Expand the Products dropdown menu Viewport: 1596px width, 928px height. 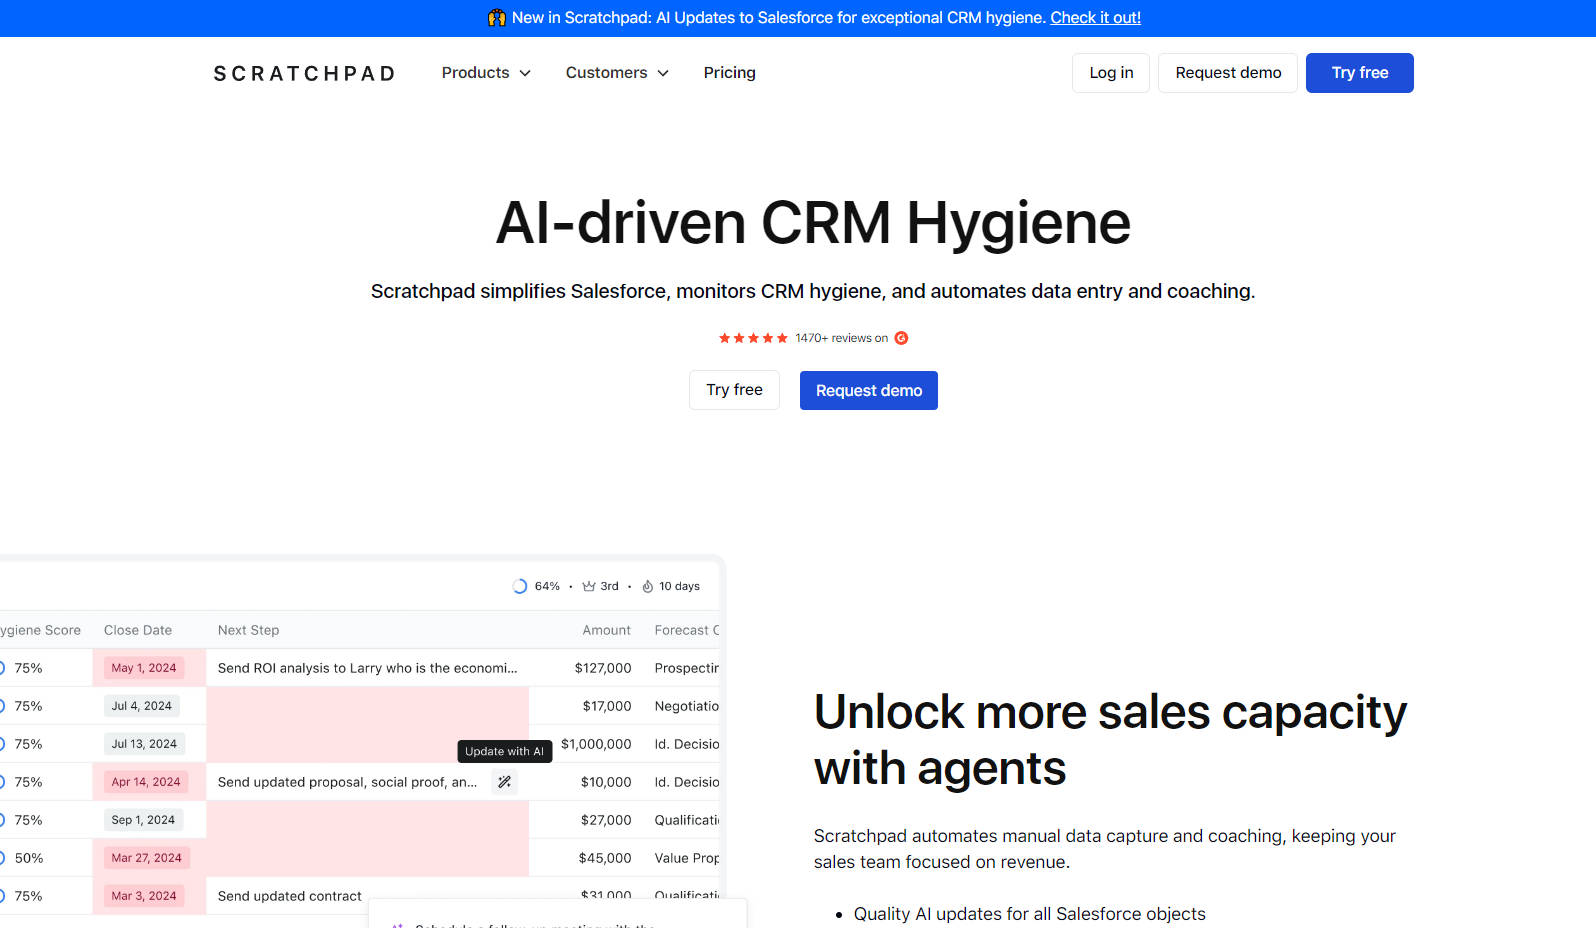click(486, 73)
